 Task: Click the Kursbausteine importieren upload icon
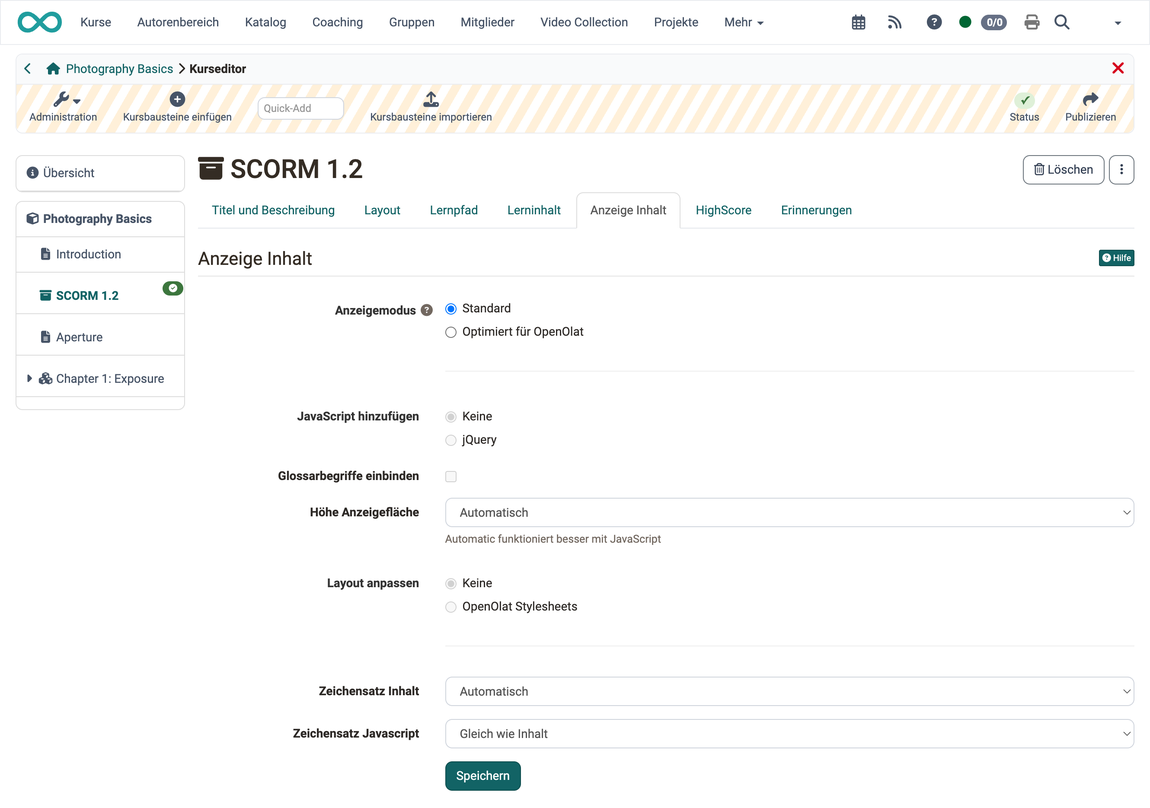point(431,99)
